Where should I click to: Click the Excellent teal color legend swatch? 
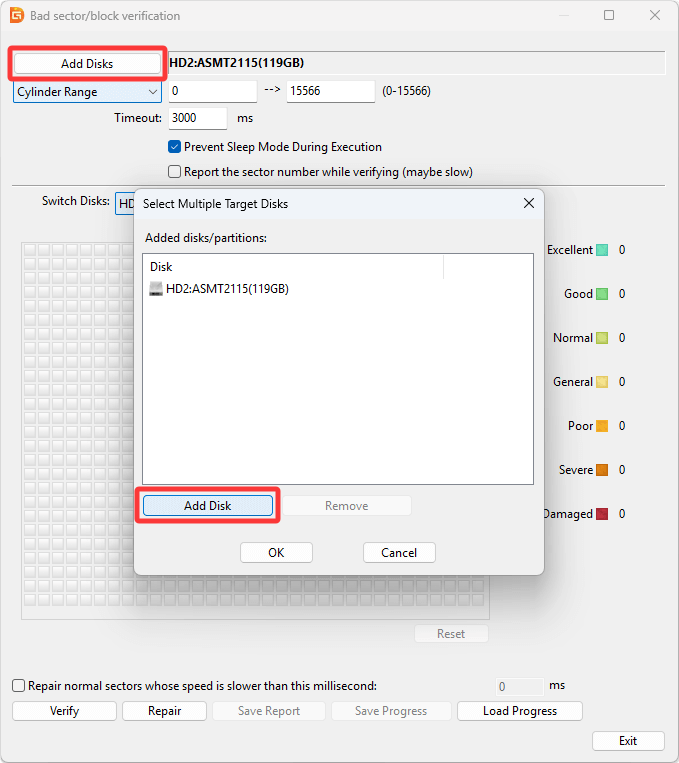pyautogui.click(x=602, y=250)
